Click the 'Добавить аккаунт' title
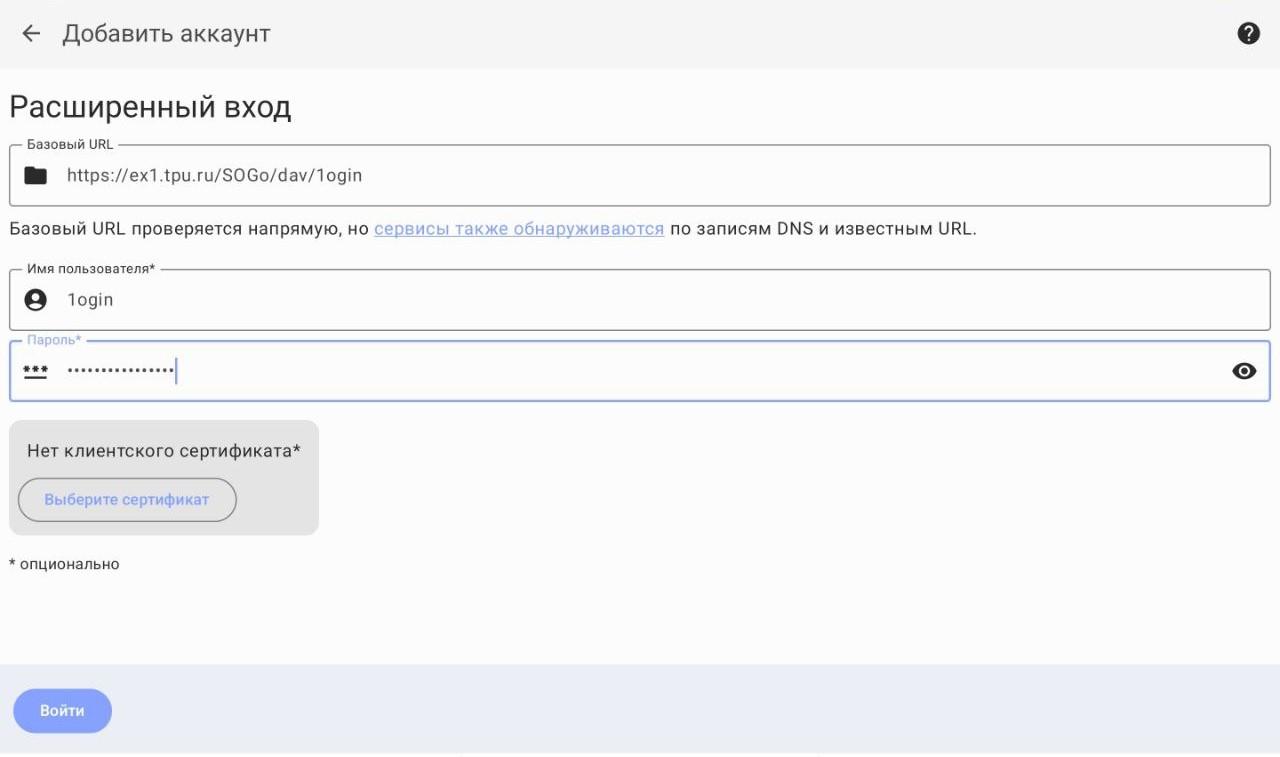 click(166, 34)
